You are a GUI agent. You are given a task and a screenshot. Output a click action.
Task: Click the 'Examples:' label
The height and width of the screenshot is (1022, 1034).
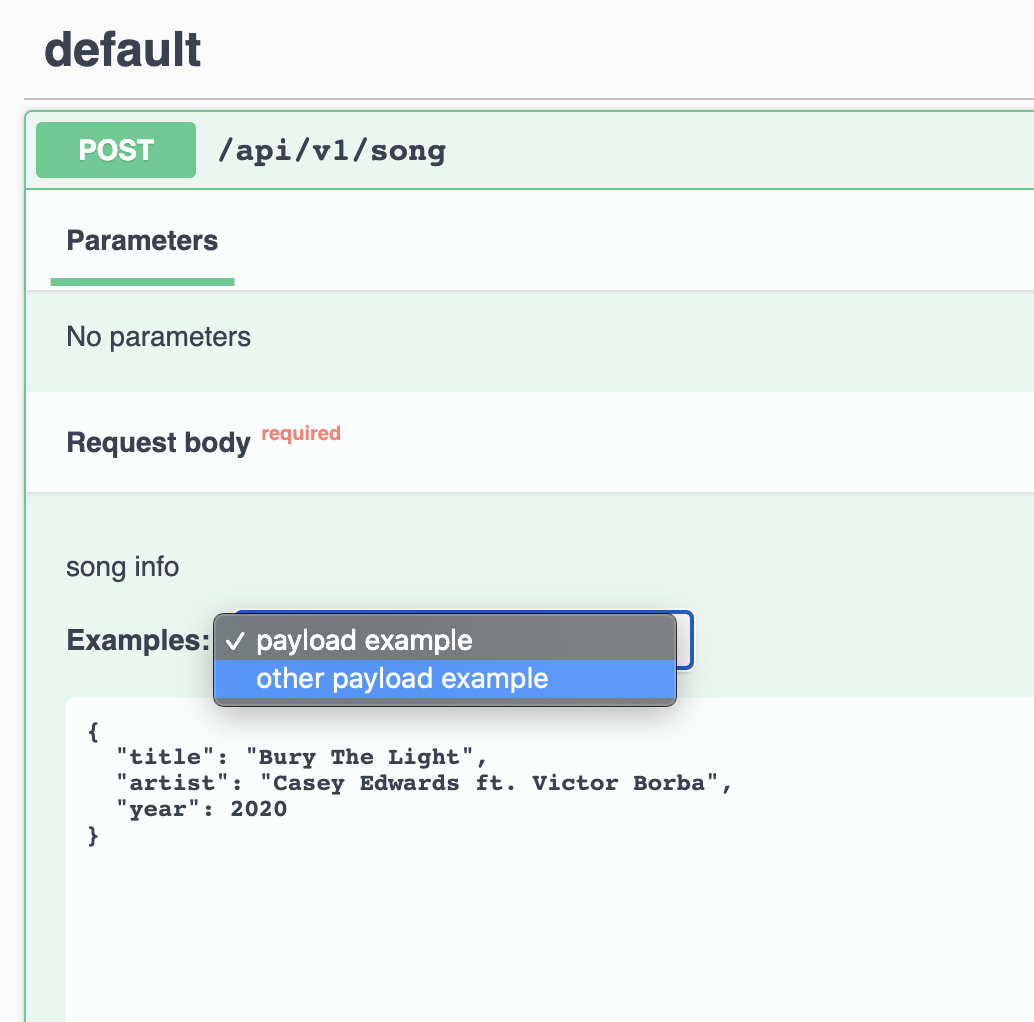pyautogui.click(x=138, y=640)
